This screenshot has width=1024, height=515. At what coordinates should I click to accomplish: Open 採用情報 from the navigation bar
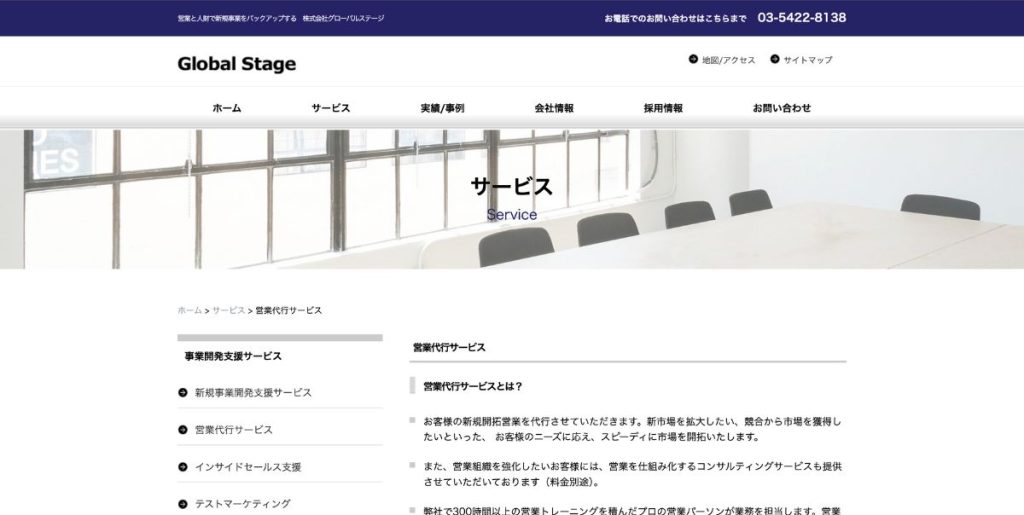point(663,108)
